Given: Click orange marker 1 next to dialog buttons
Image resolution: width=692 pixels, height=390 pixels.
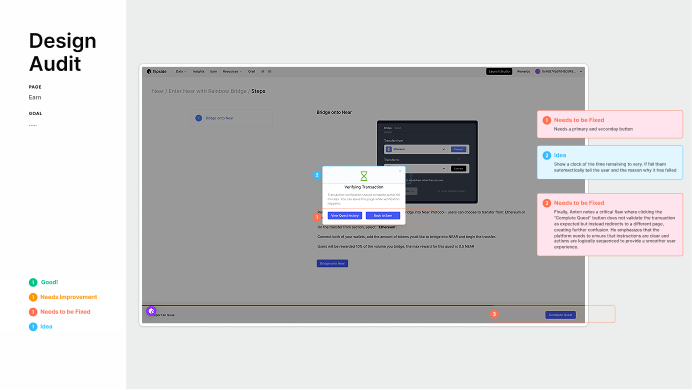Looking at the screenshot, I should [317, 217].
